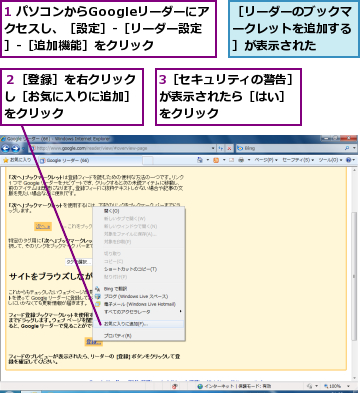360x393 pixels.
Task: Click the 次へ» bookmarklet link
Action: coord(43,227)
